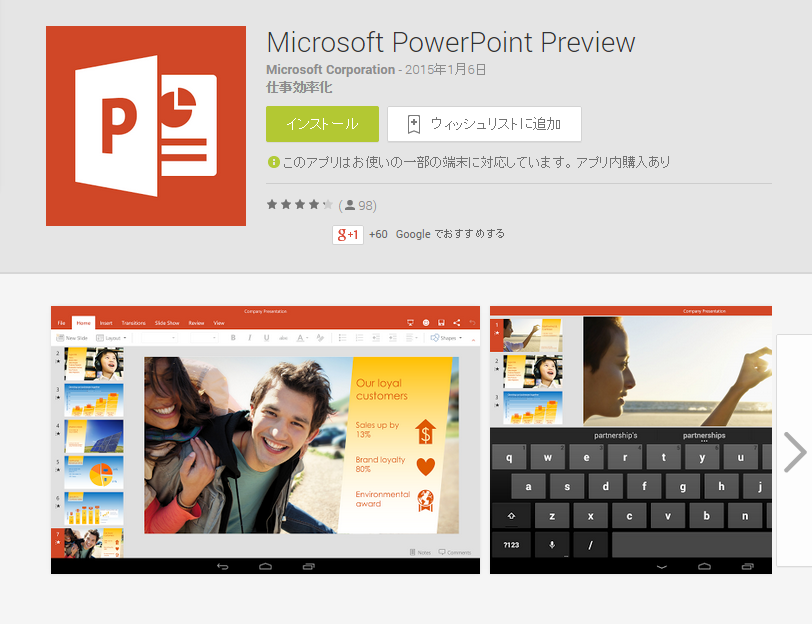Image resolution: width=812 pixels, height=624 pixels.
Task: Click the green info icon beside compatibility note
Action: click(273, 162)
